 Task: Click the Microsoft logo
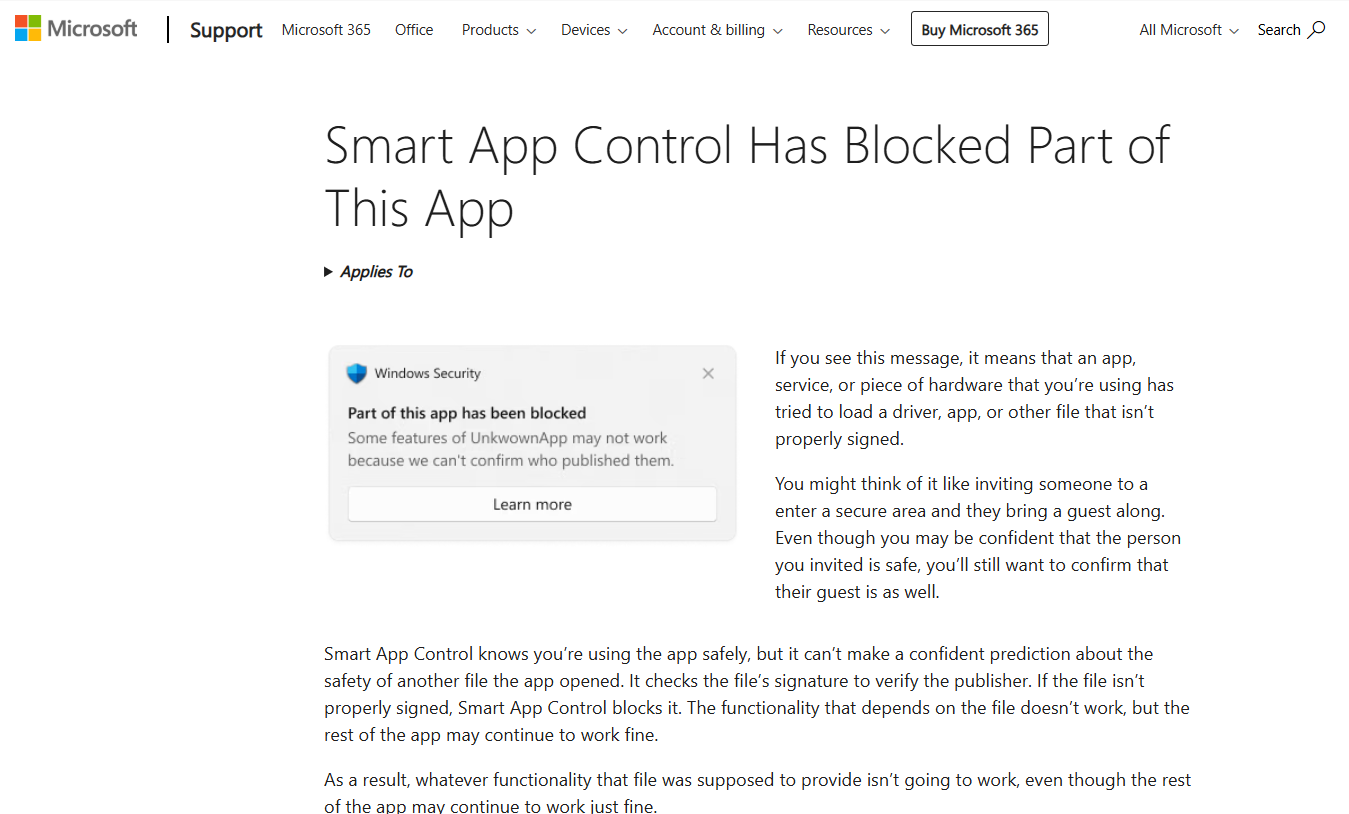click(x=75, y=28)
